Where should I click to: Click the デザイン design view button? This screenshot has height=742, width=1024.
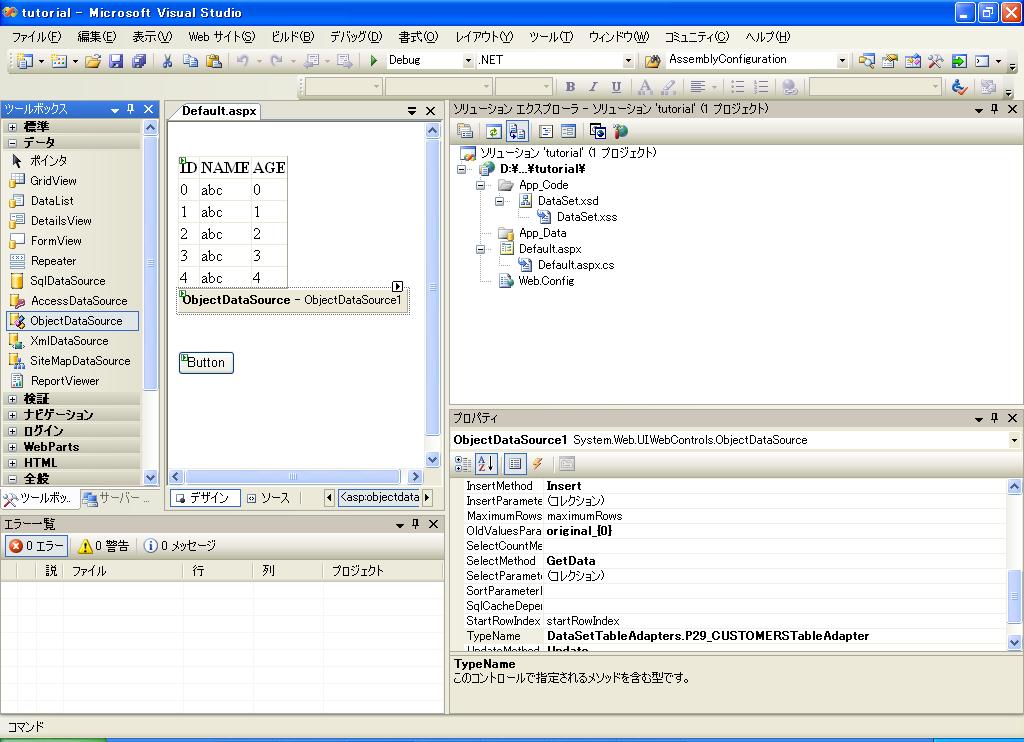coord(205,498)
